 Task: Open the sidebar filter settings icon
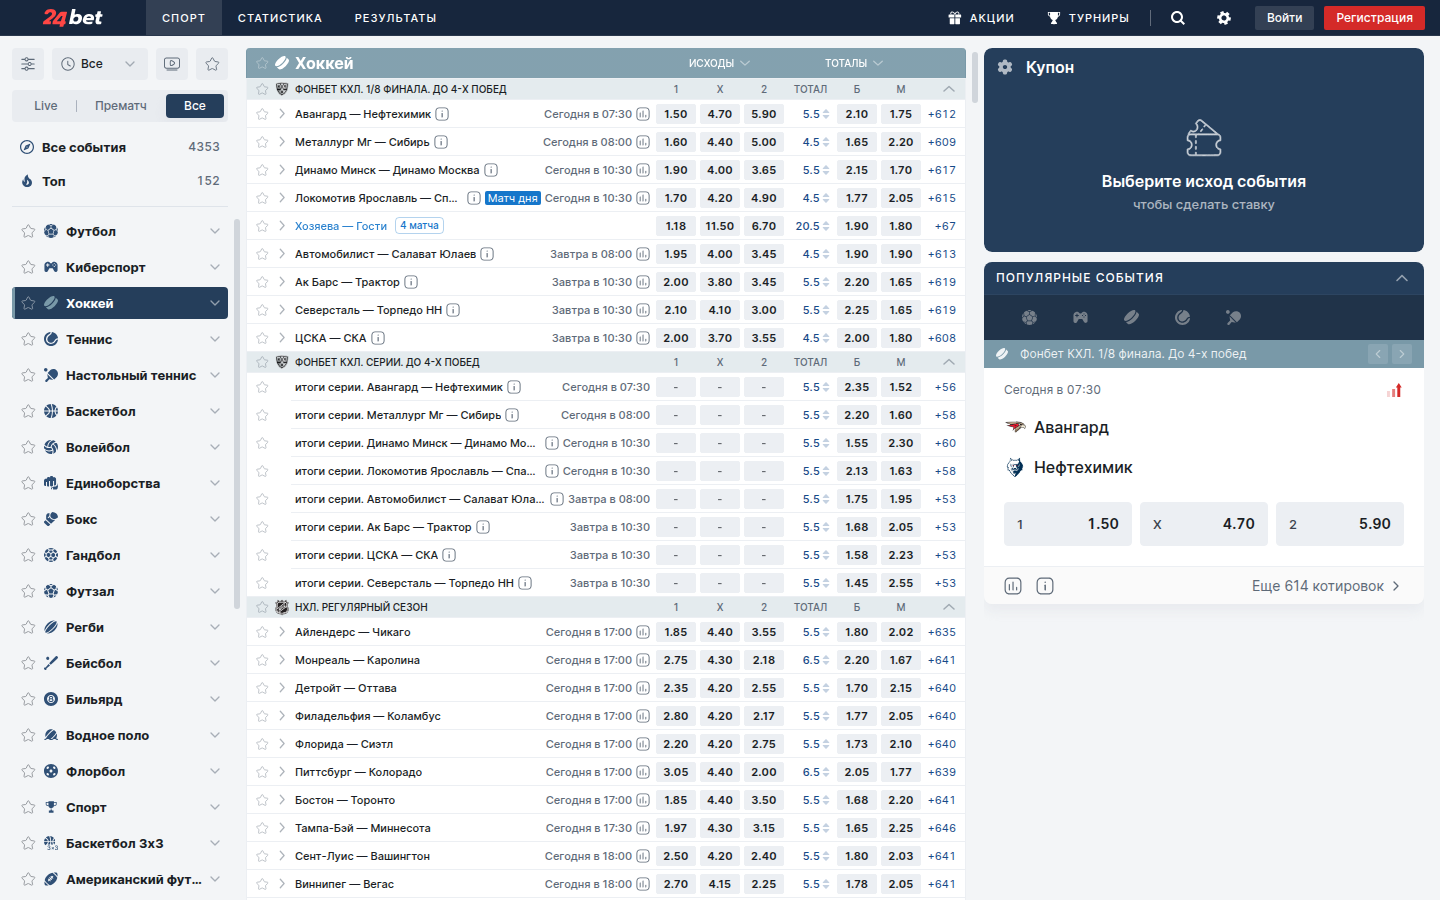pyautogui.click(x=28, y=64)
